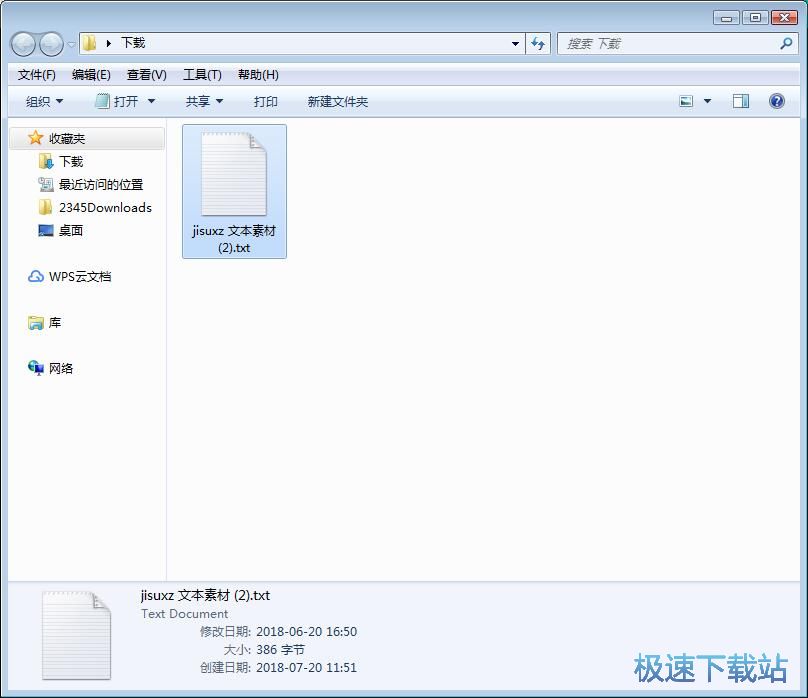The width and height of the screenshot is (808, 698).
Task: Close the Explorer window
Action: point(784,18)
